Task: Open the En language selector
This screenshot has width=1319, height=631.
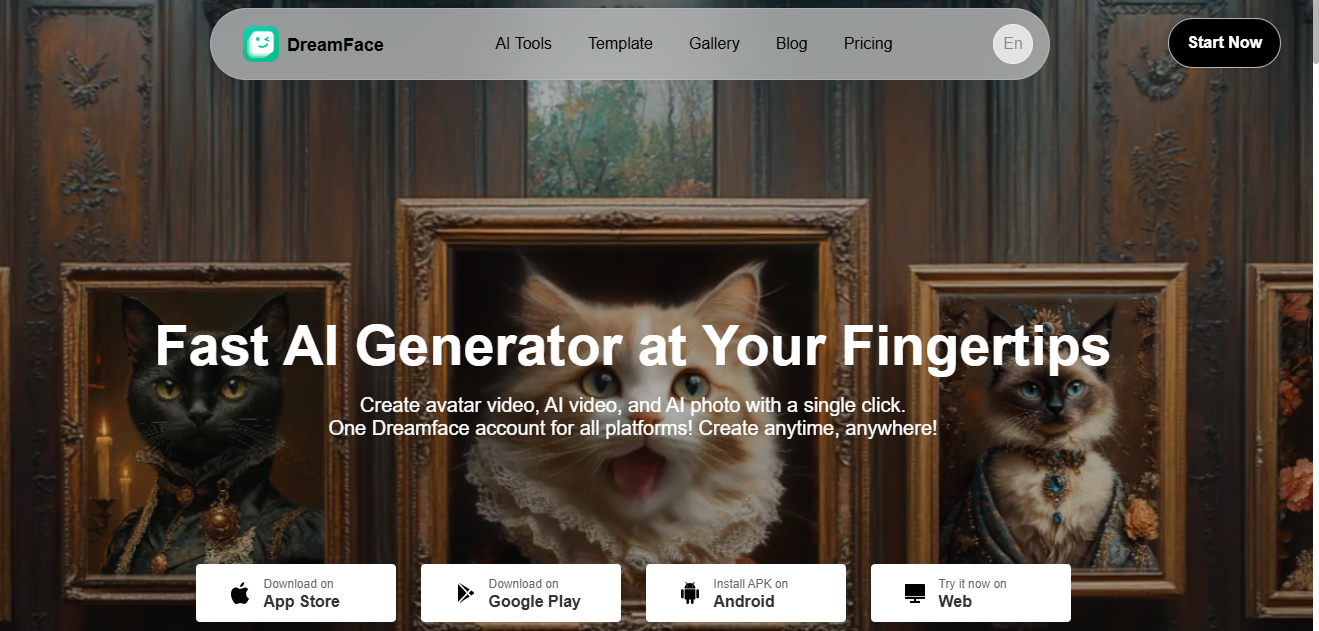Action: tap(1013, 44)
